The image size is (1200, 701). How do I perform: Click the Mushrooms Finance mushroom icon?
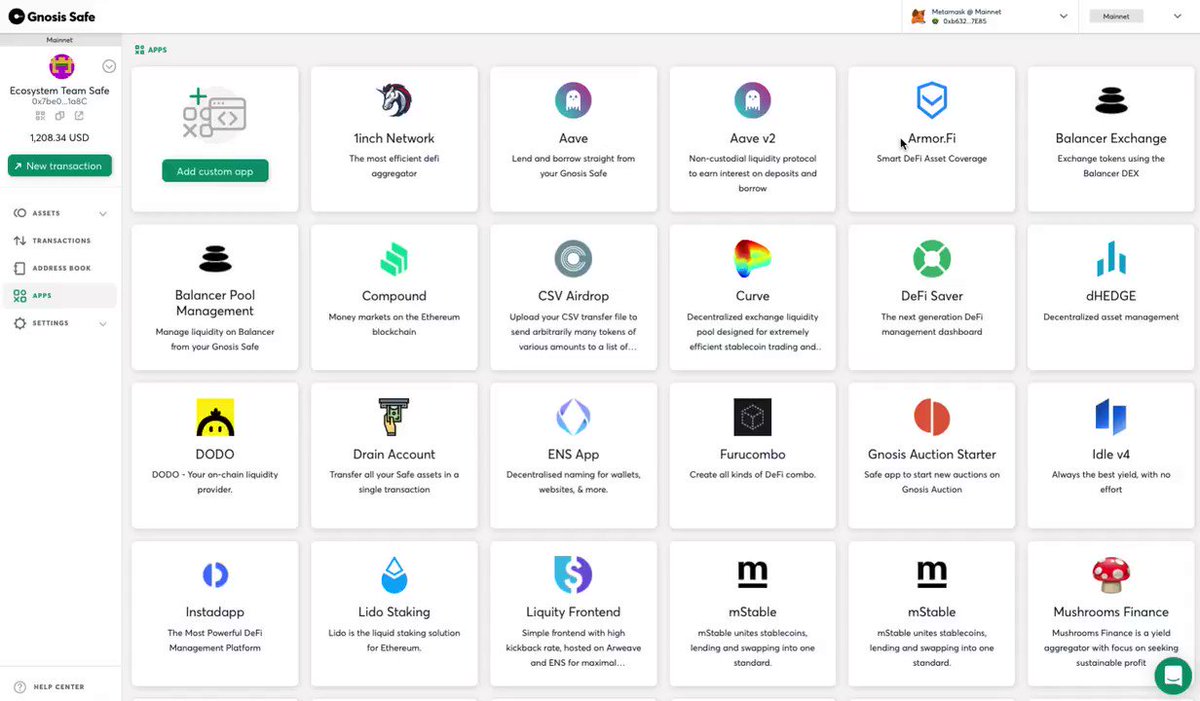1110,575
